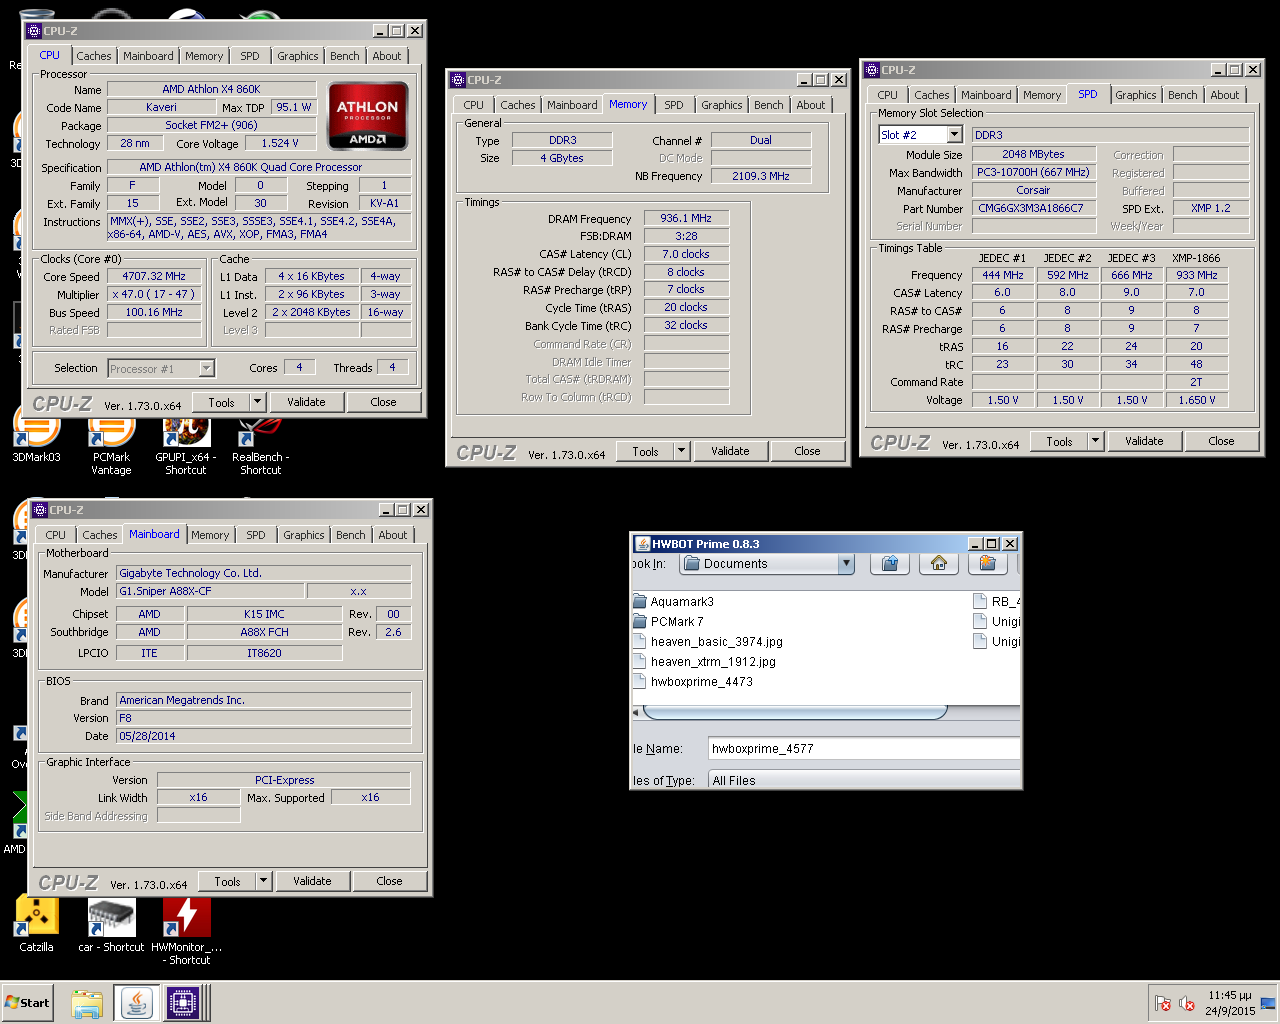
Task: Click the up-folder icon in HWBOT Prime dialog
Action: [x=890, y=564]
